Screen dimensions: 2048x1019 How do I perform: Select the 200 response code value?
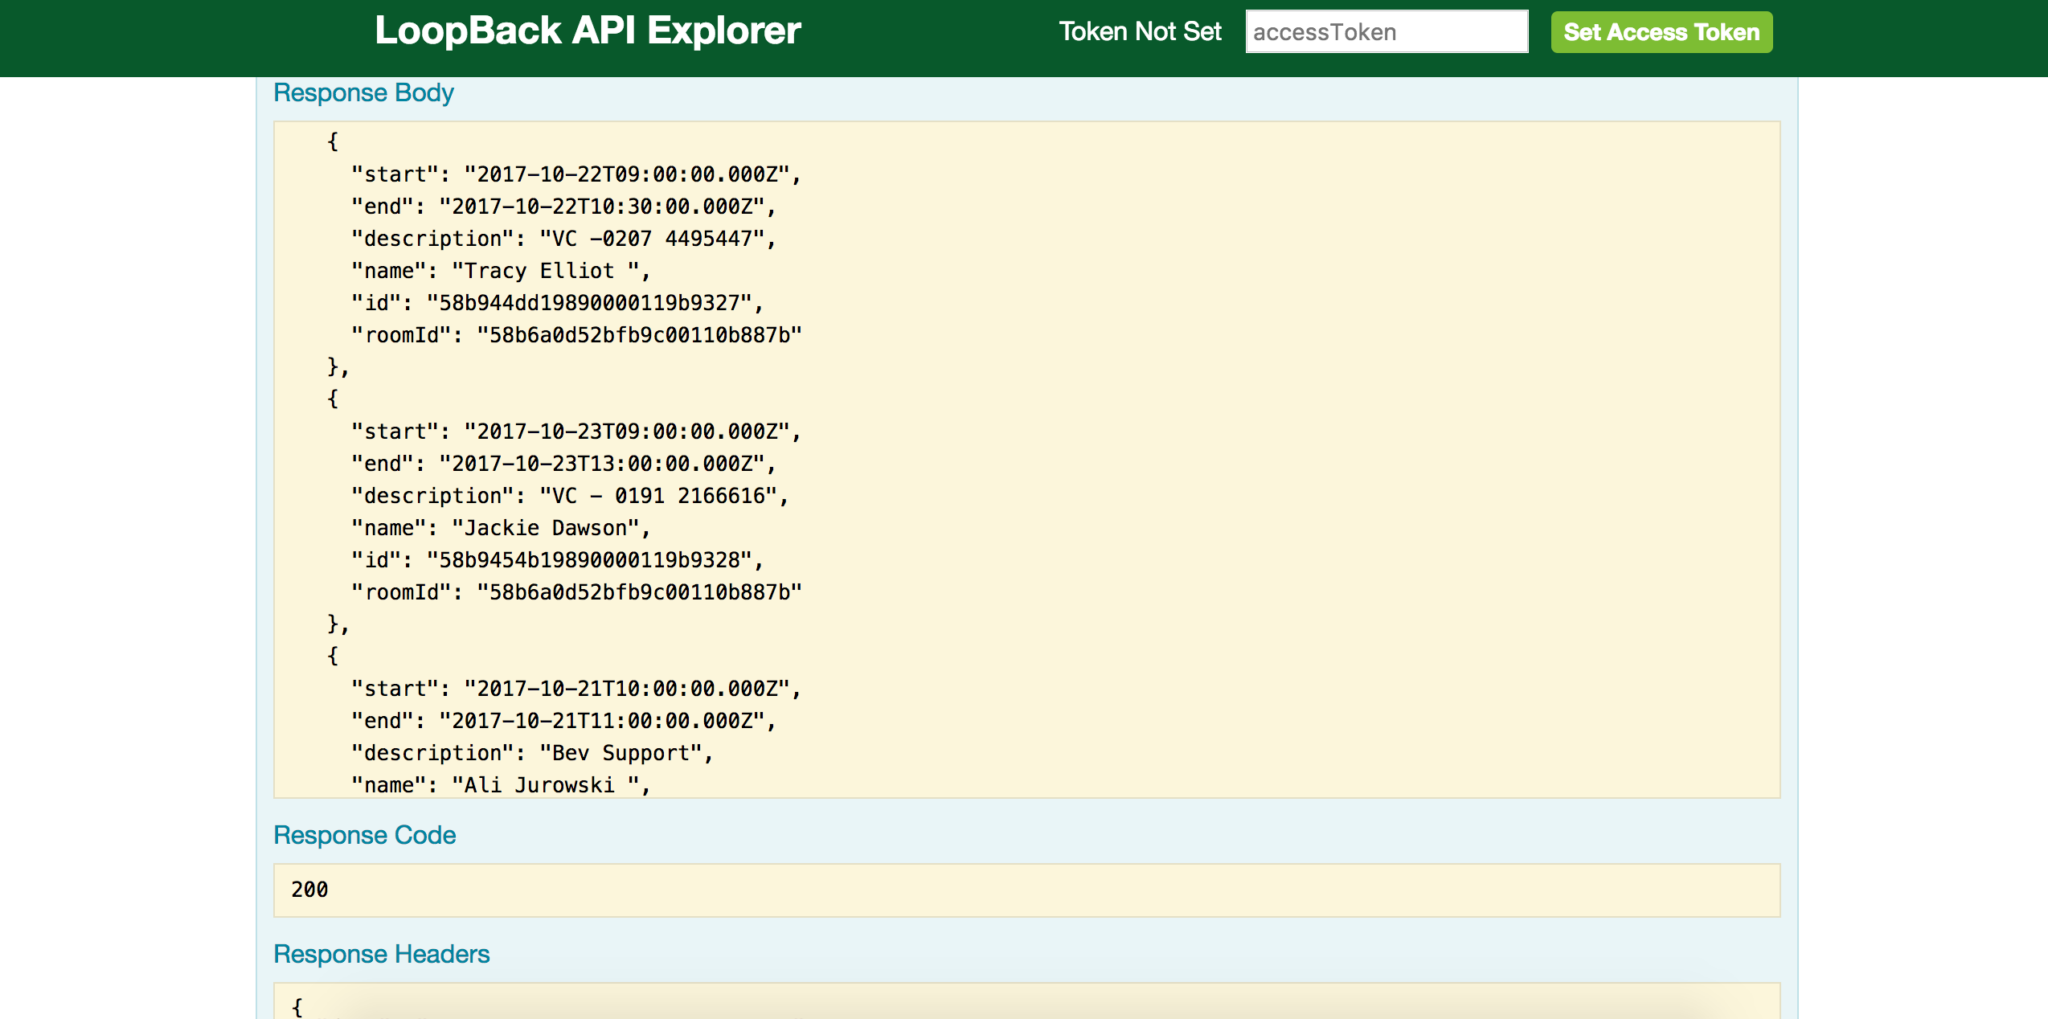pos(310,889)
